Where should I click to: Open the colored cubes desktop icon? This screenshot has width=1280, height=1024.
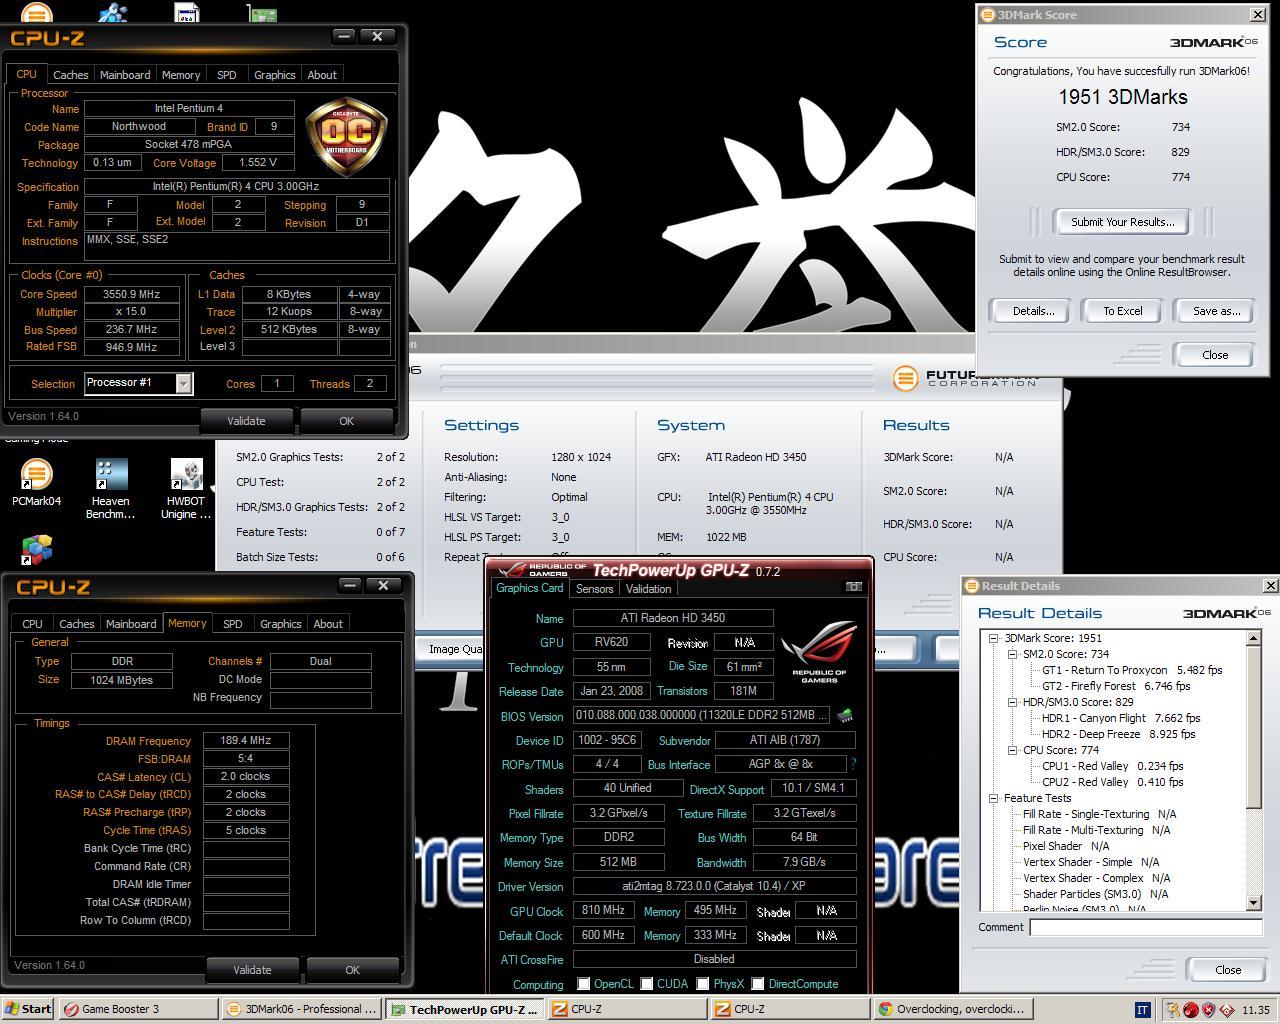pos(37,549)
